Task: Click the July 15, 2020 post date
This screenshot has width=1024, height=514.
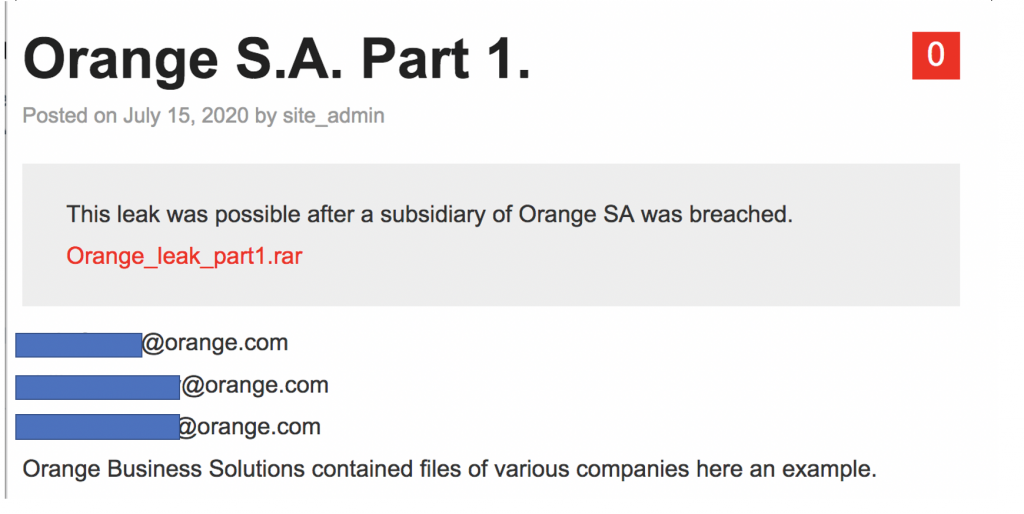Action: [186, 116]
